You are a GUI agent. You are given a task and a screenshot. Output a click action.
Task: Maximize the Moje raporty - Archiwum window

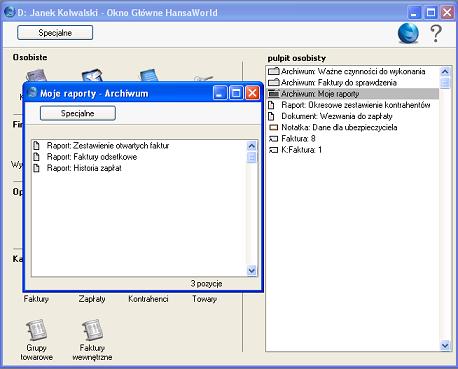pyautogui.click(x=236, y=93)
